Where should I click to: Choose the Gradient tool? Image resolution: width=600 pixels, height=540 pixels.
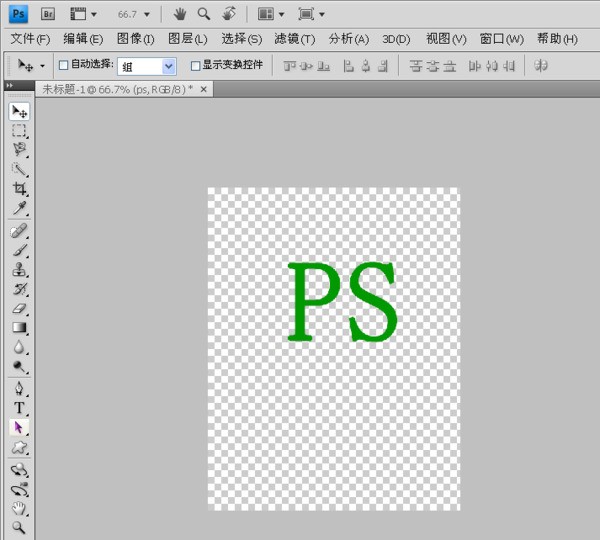(19, 328)
